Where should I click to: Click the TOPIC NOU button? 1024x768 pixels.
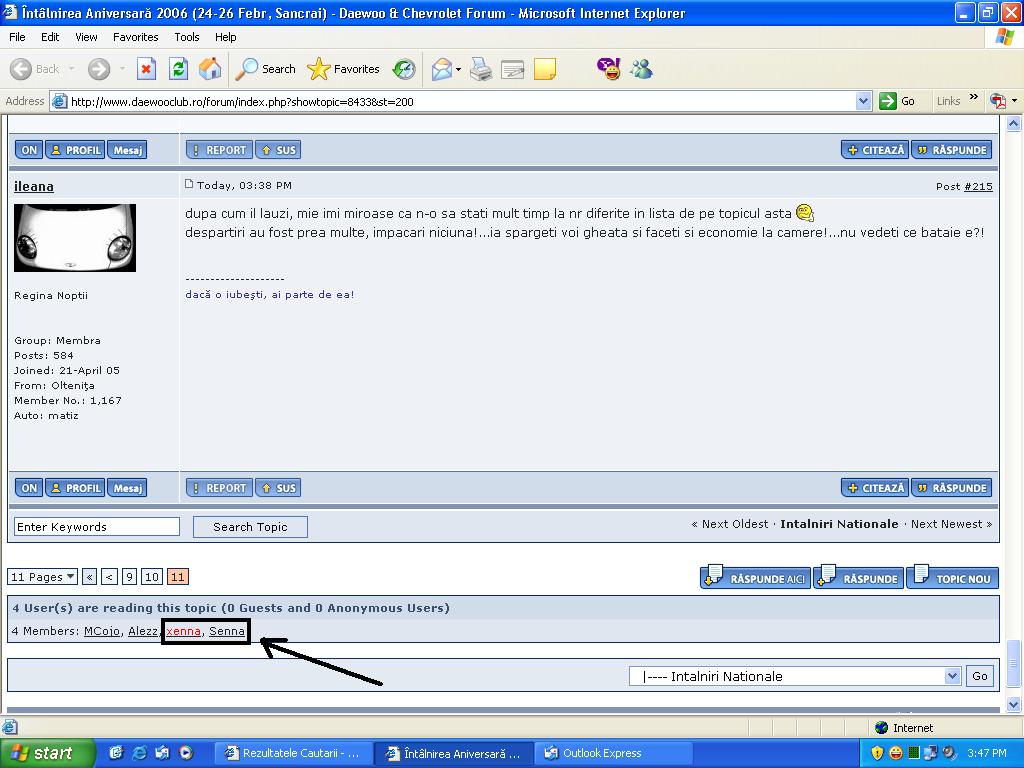click(952, 578)
